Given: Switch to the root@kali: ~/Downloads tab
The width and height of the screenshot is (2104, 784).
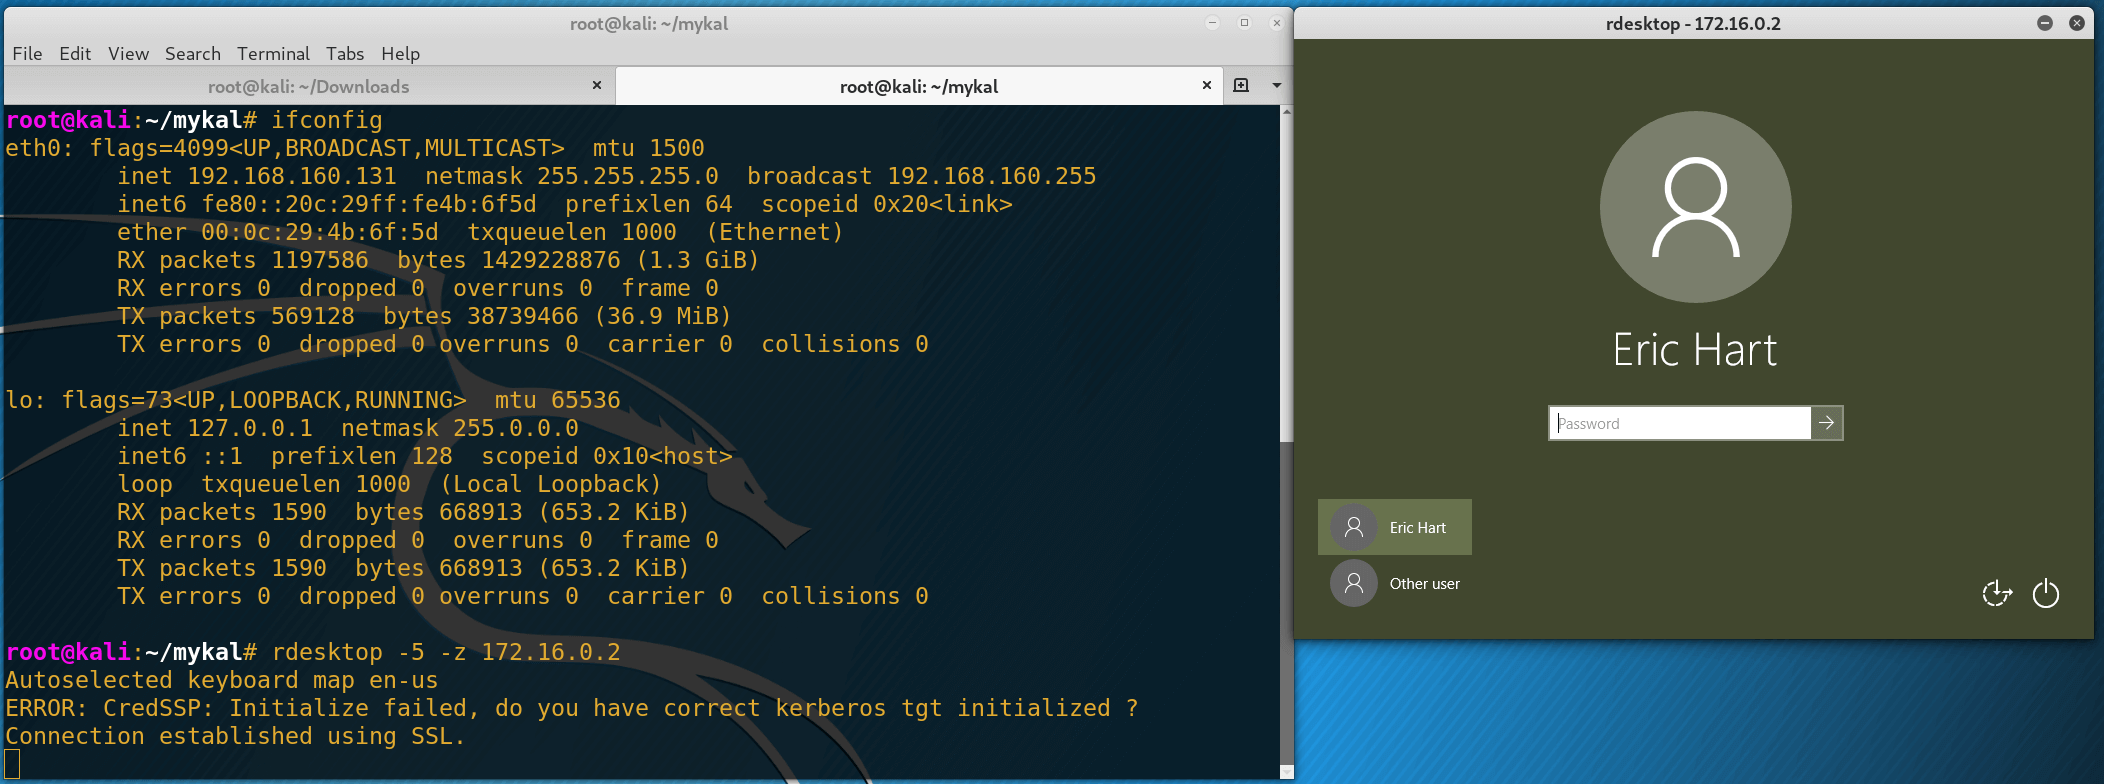Looking at the screenshot, I should pyautogui.click(x=308, y=87).
